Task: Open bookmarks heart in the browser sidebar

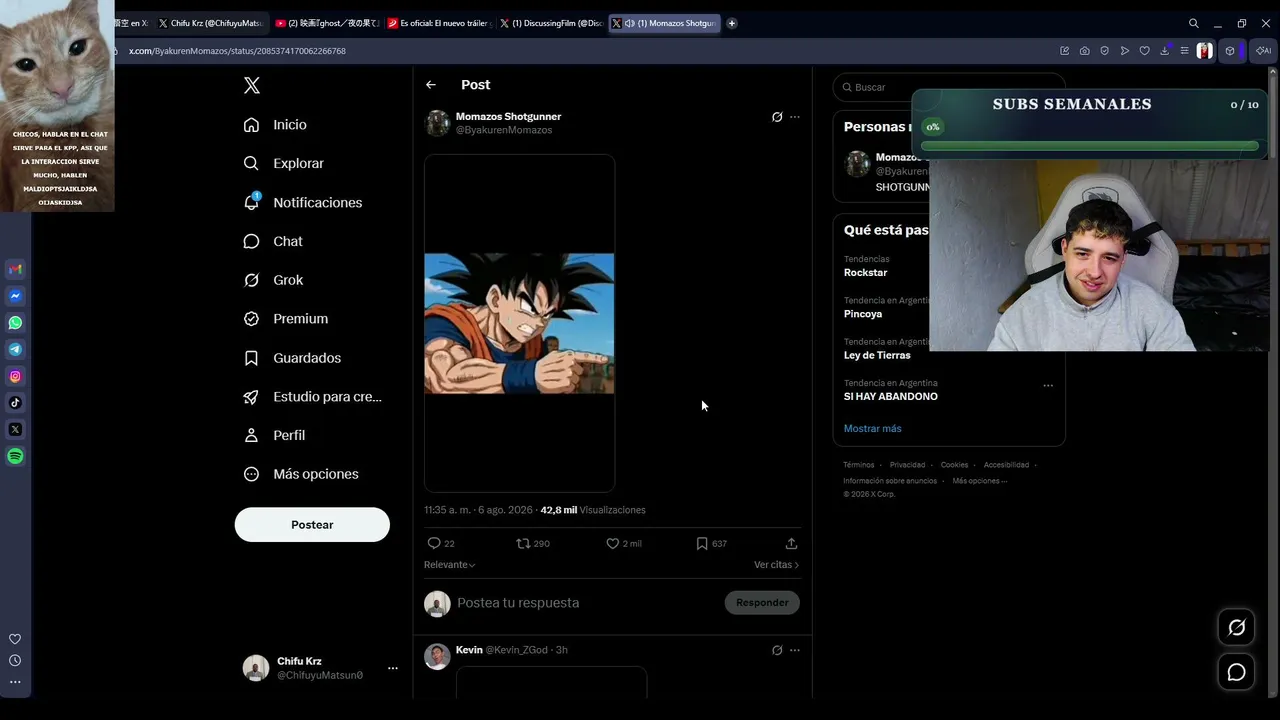Action: pos(15,639)
